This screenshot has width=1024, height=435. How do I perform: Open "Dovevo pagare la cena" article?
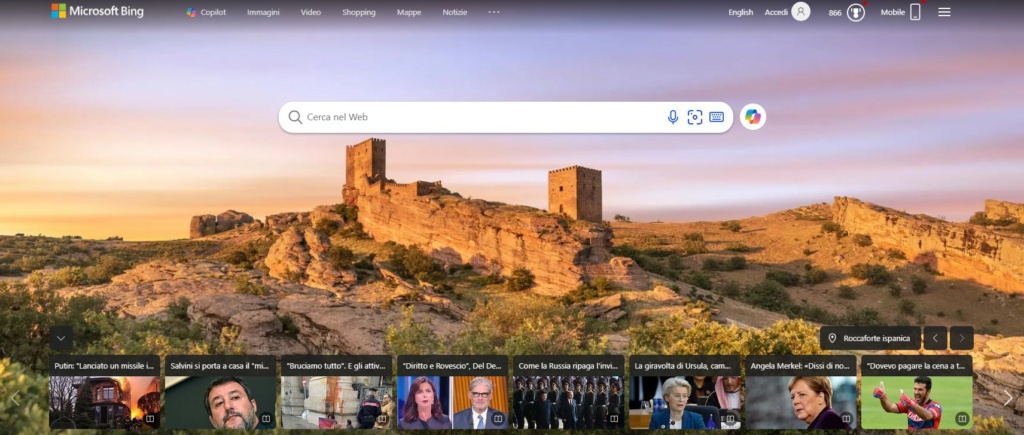[916, 393]
